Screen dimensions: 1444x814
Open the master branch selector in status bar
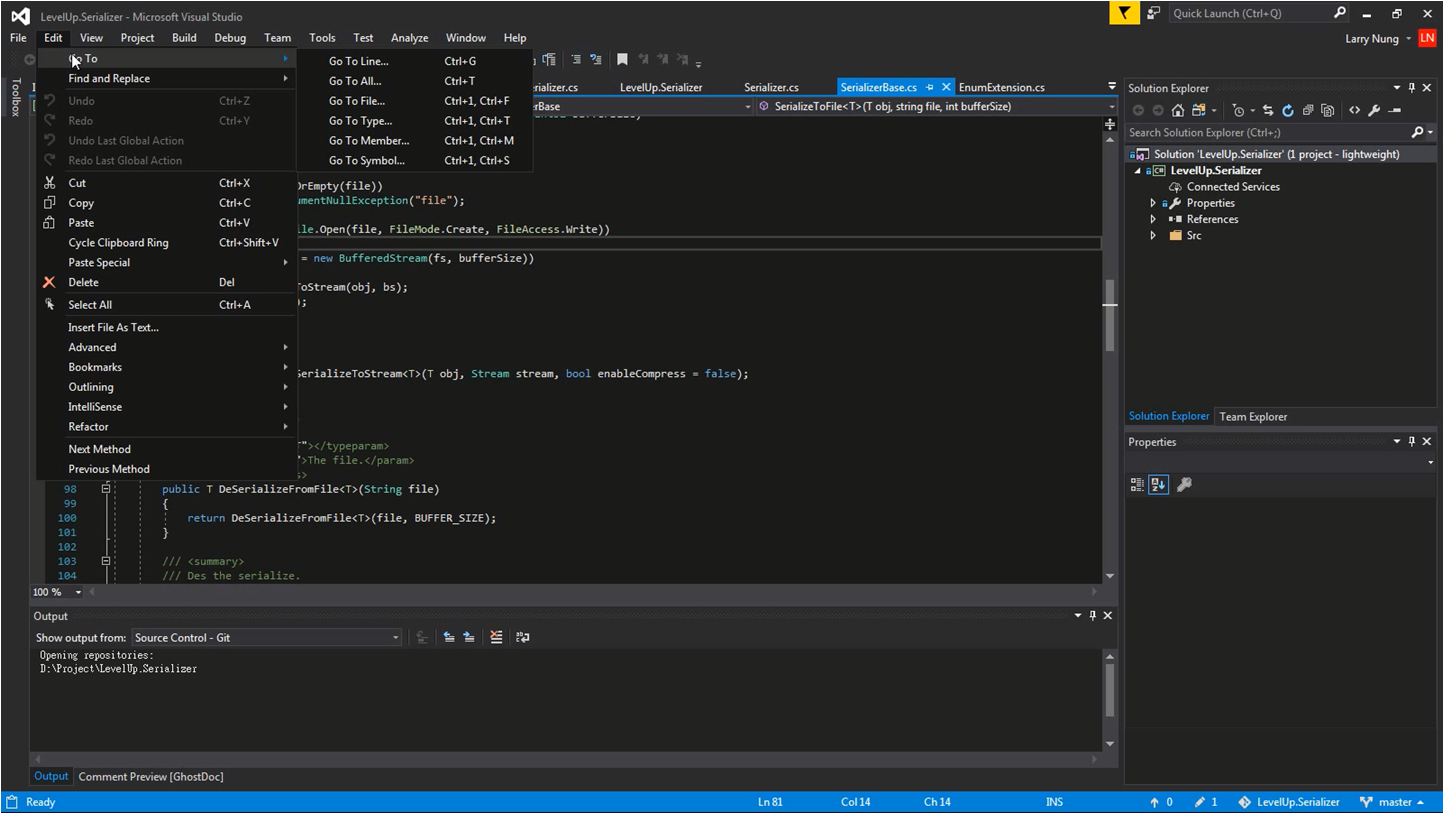pyautogui.click(x=1391, y=802)
